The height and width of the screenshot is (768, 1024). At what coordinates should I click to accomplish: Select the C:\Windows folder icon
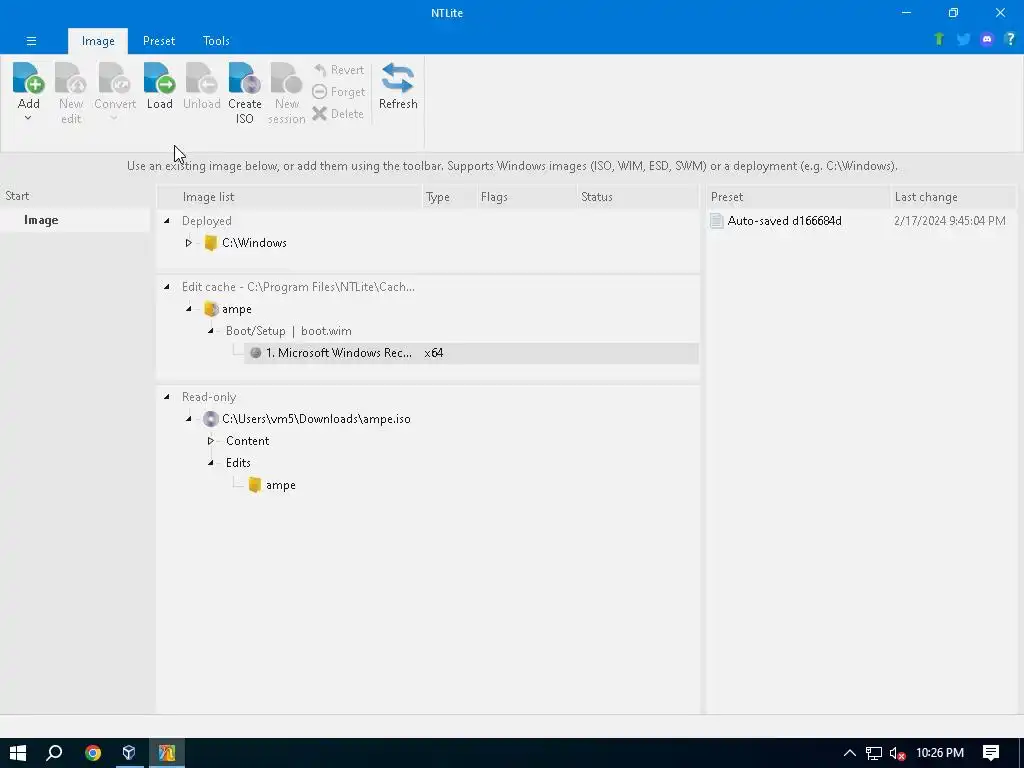[210, 243]
